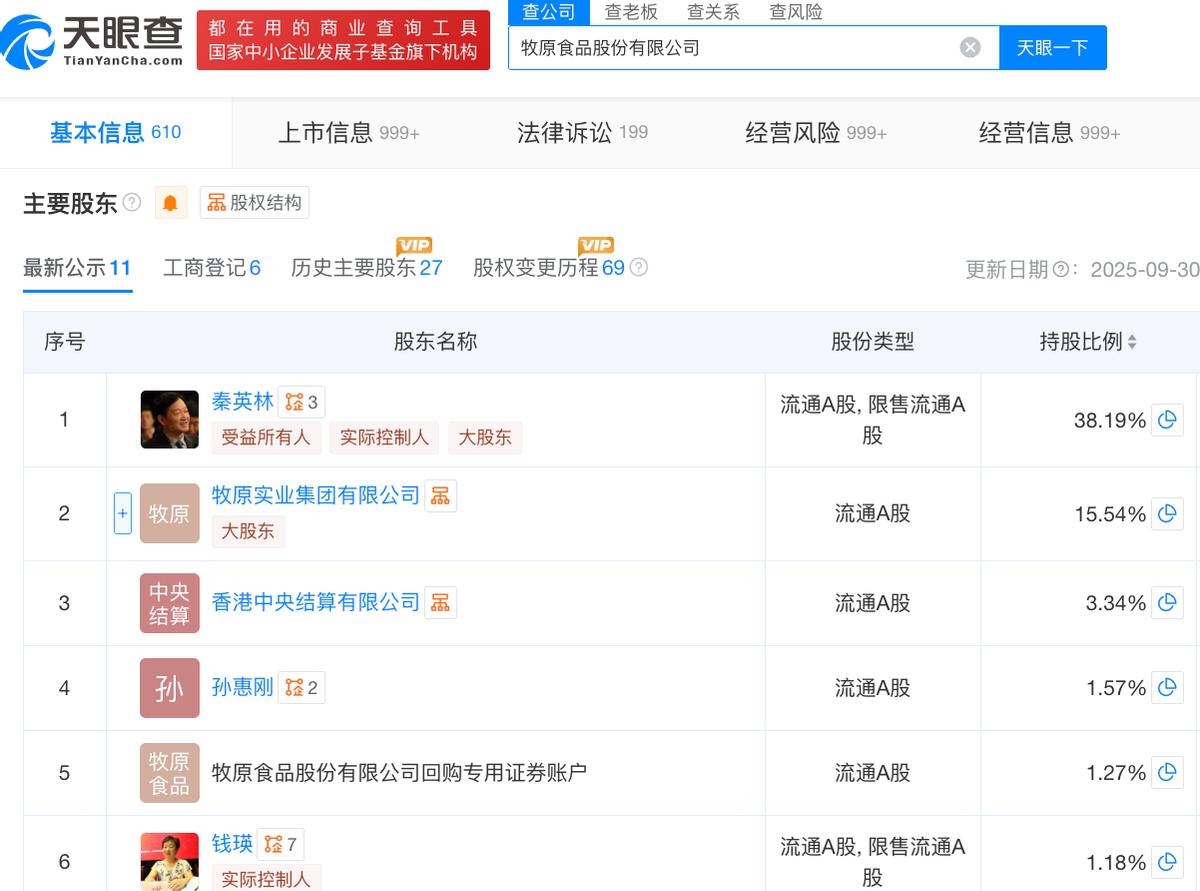Click the 孙 avatar
This screenshot has height=891, width=1200.
tap(169, 688)
